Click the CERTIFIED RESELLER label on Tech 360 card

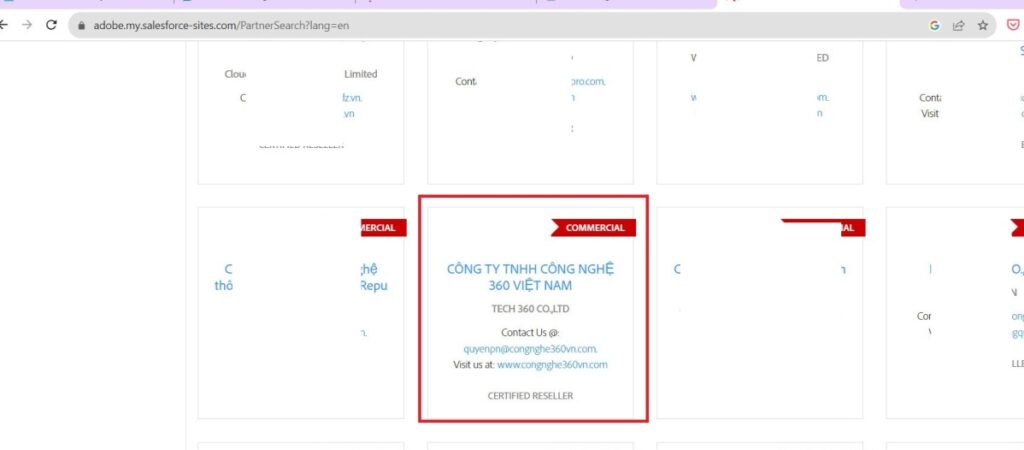click(x=530, y=396)
